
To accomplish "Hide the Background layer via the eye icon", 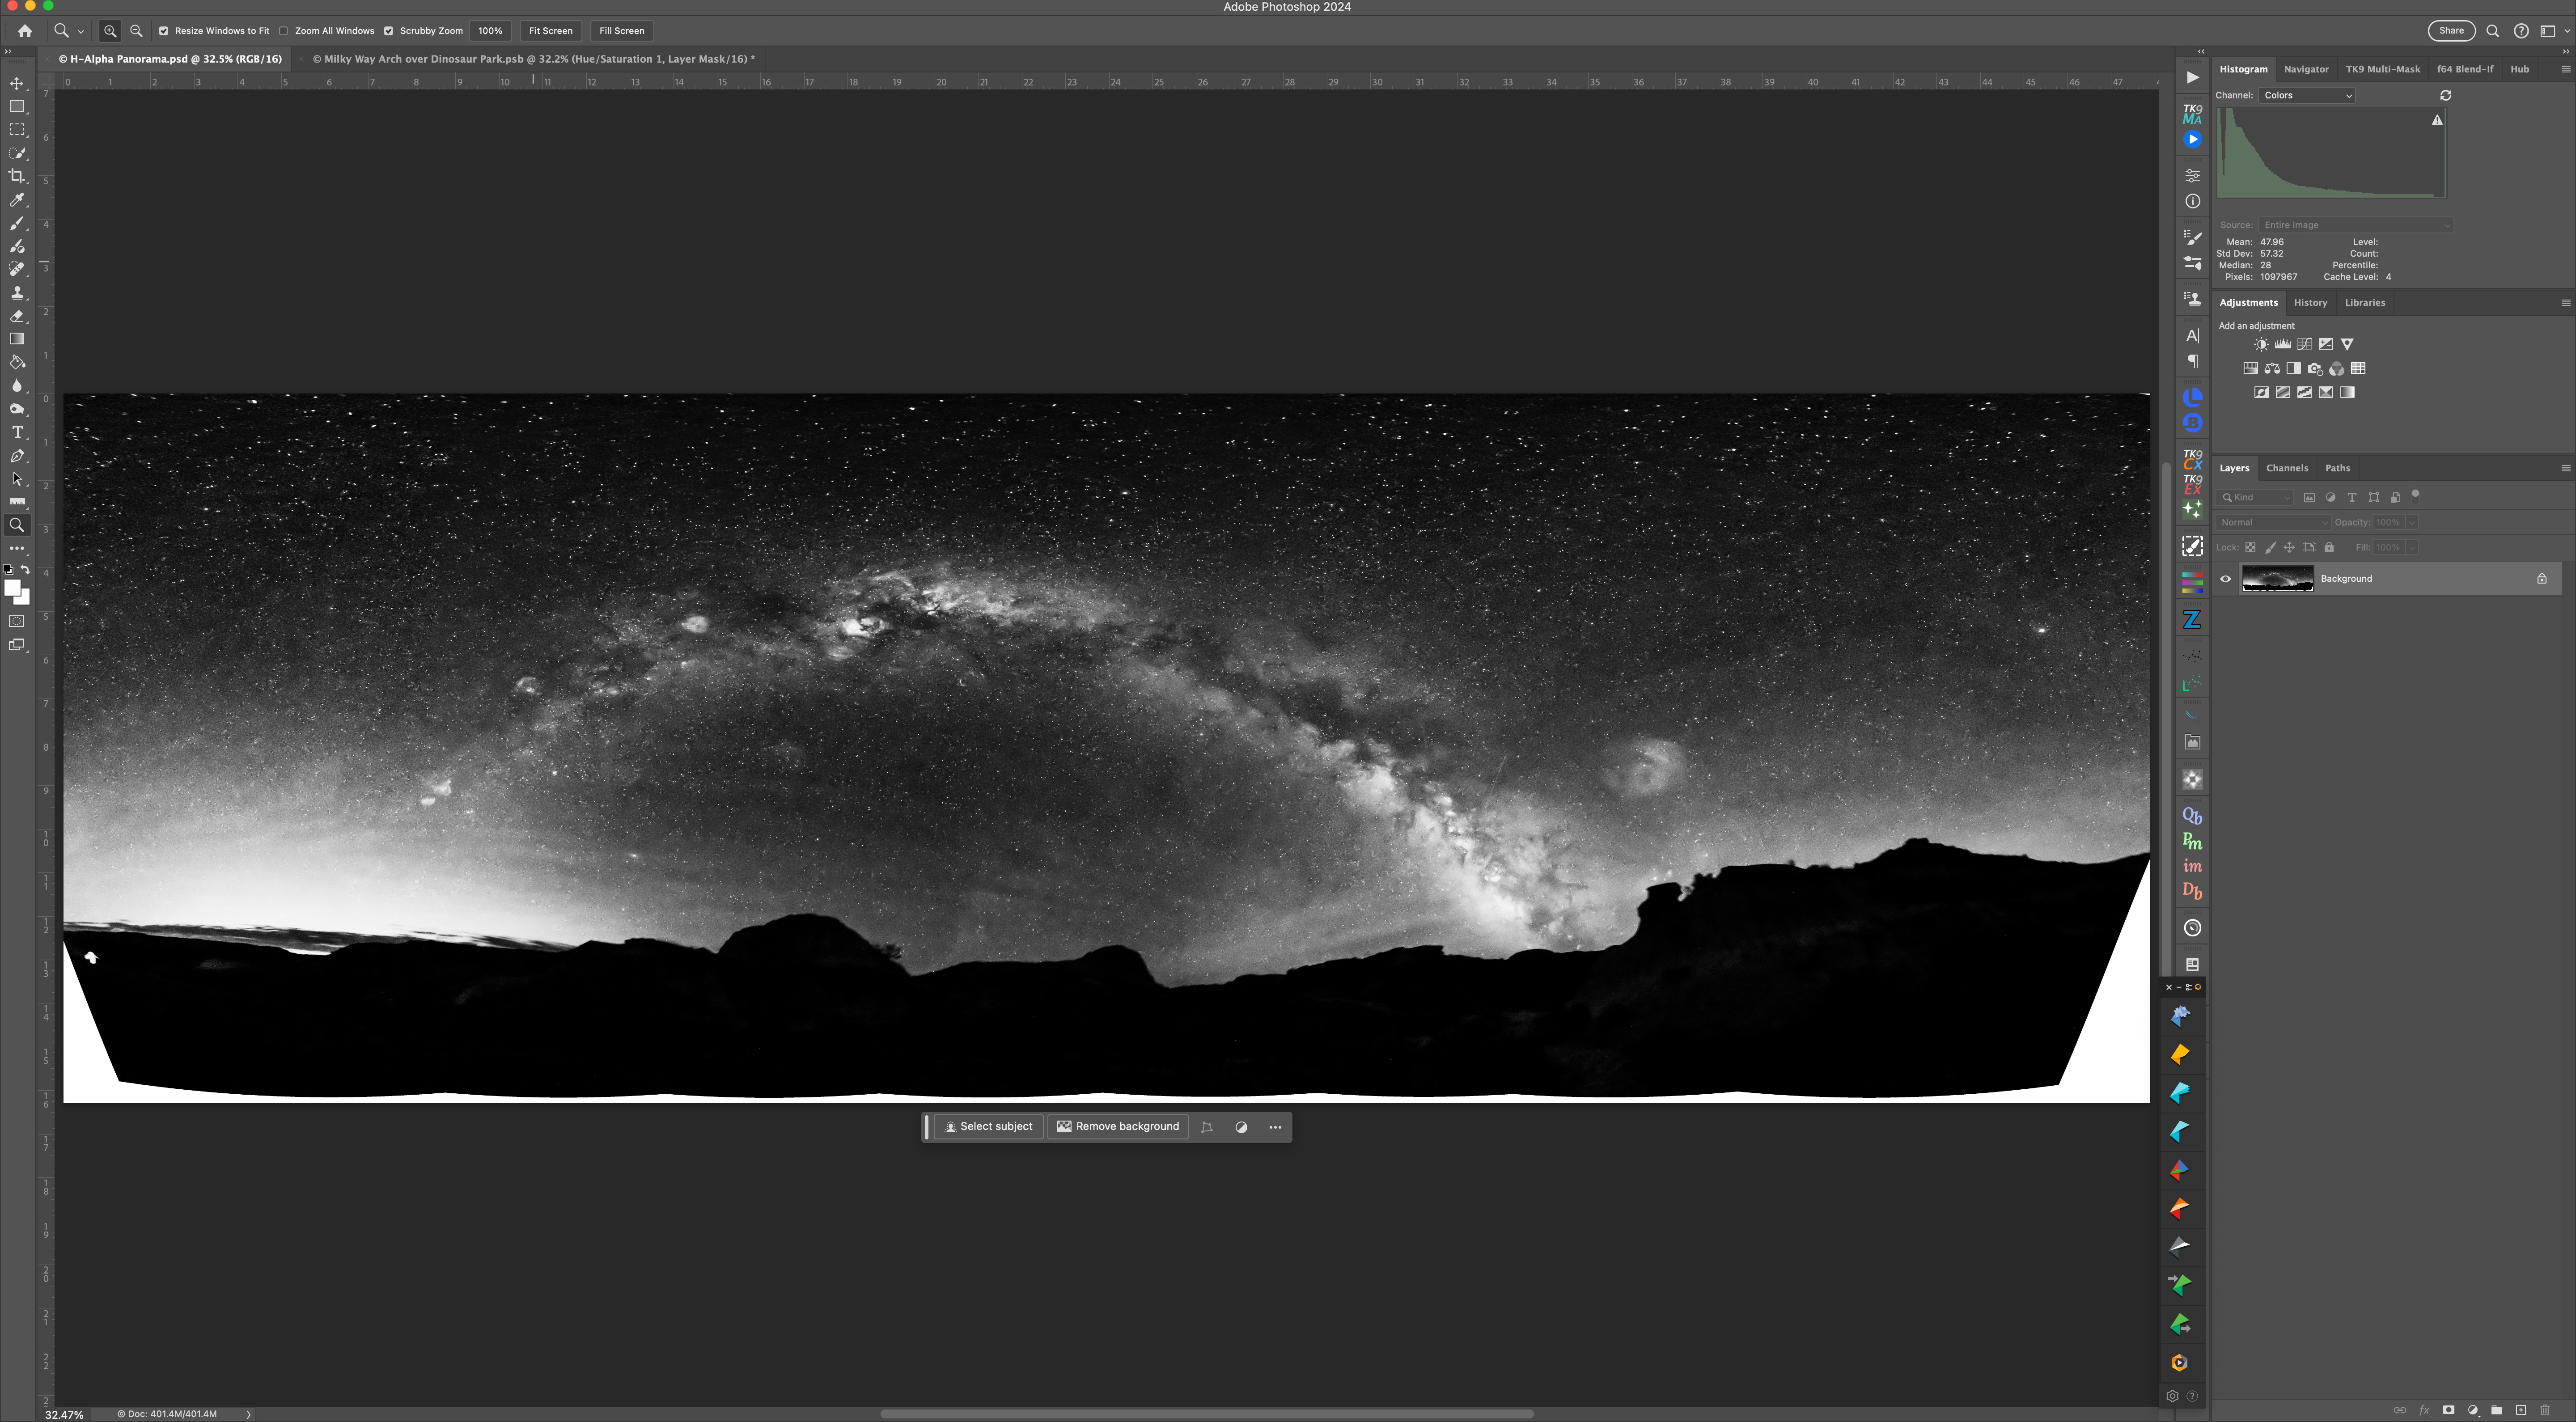I will click(x=2225, y=579).
